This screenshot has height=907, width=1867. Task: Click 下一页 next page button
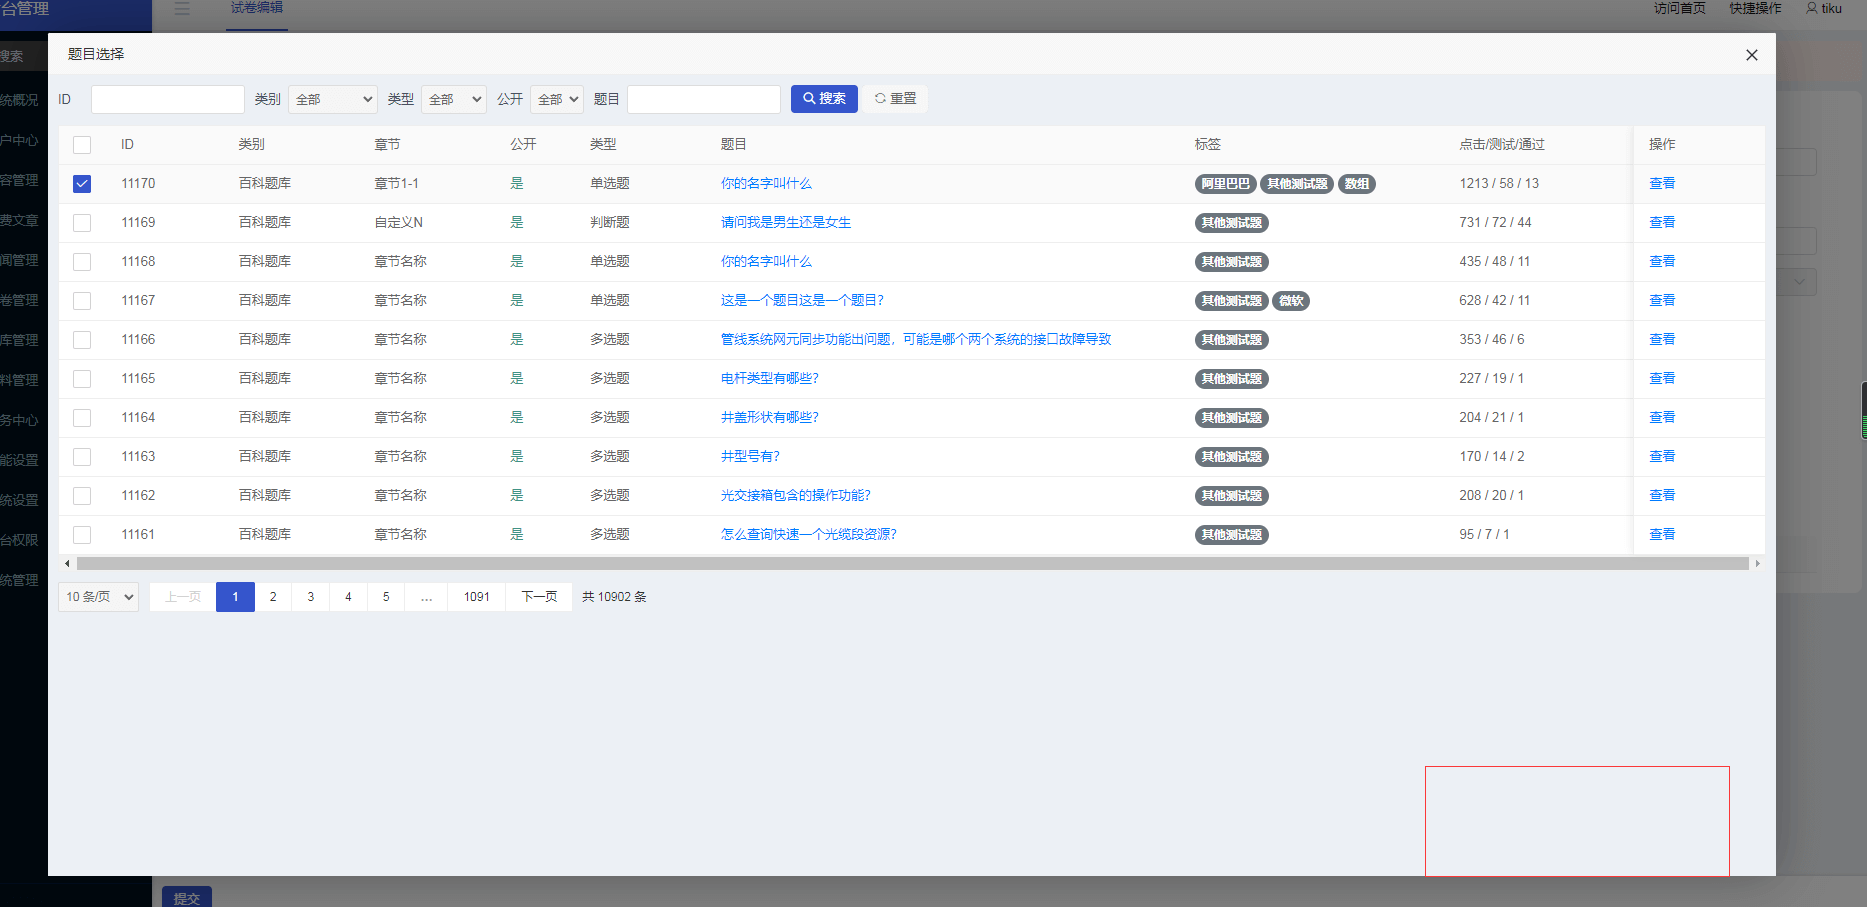539,597
